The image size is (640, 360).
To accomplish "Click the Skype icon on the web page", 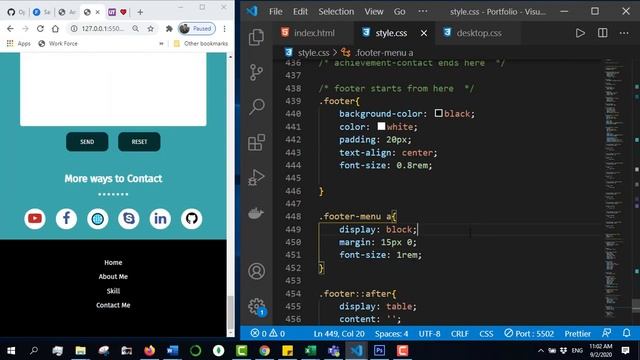I will pos(129,219).
